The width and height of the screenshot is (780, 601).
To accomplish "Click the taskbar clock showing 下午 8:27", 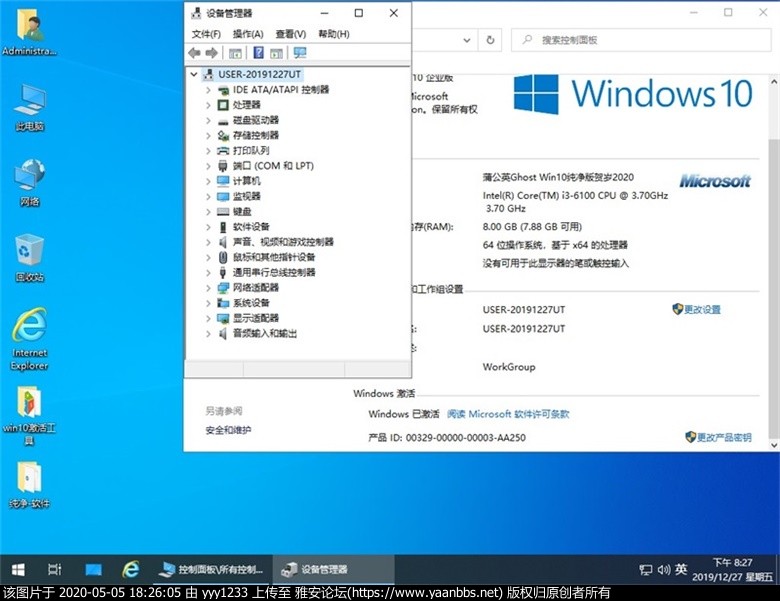I will point(732,570).
